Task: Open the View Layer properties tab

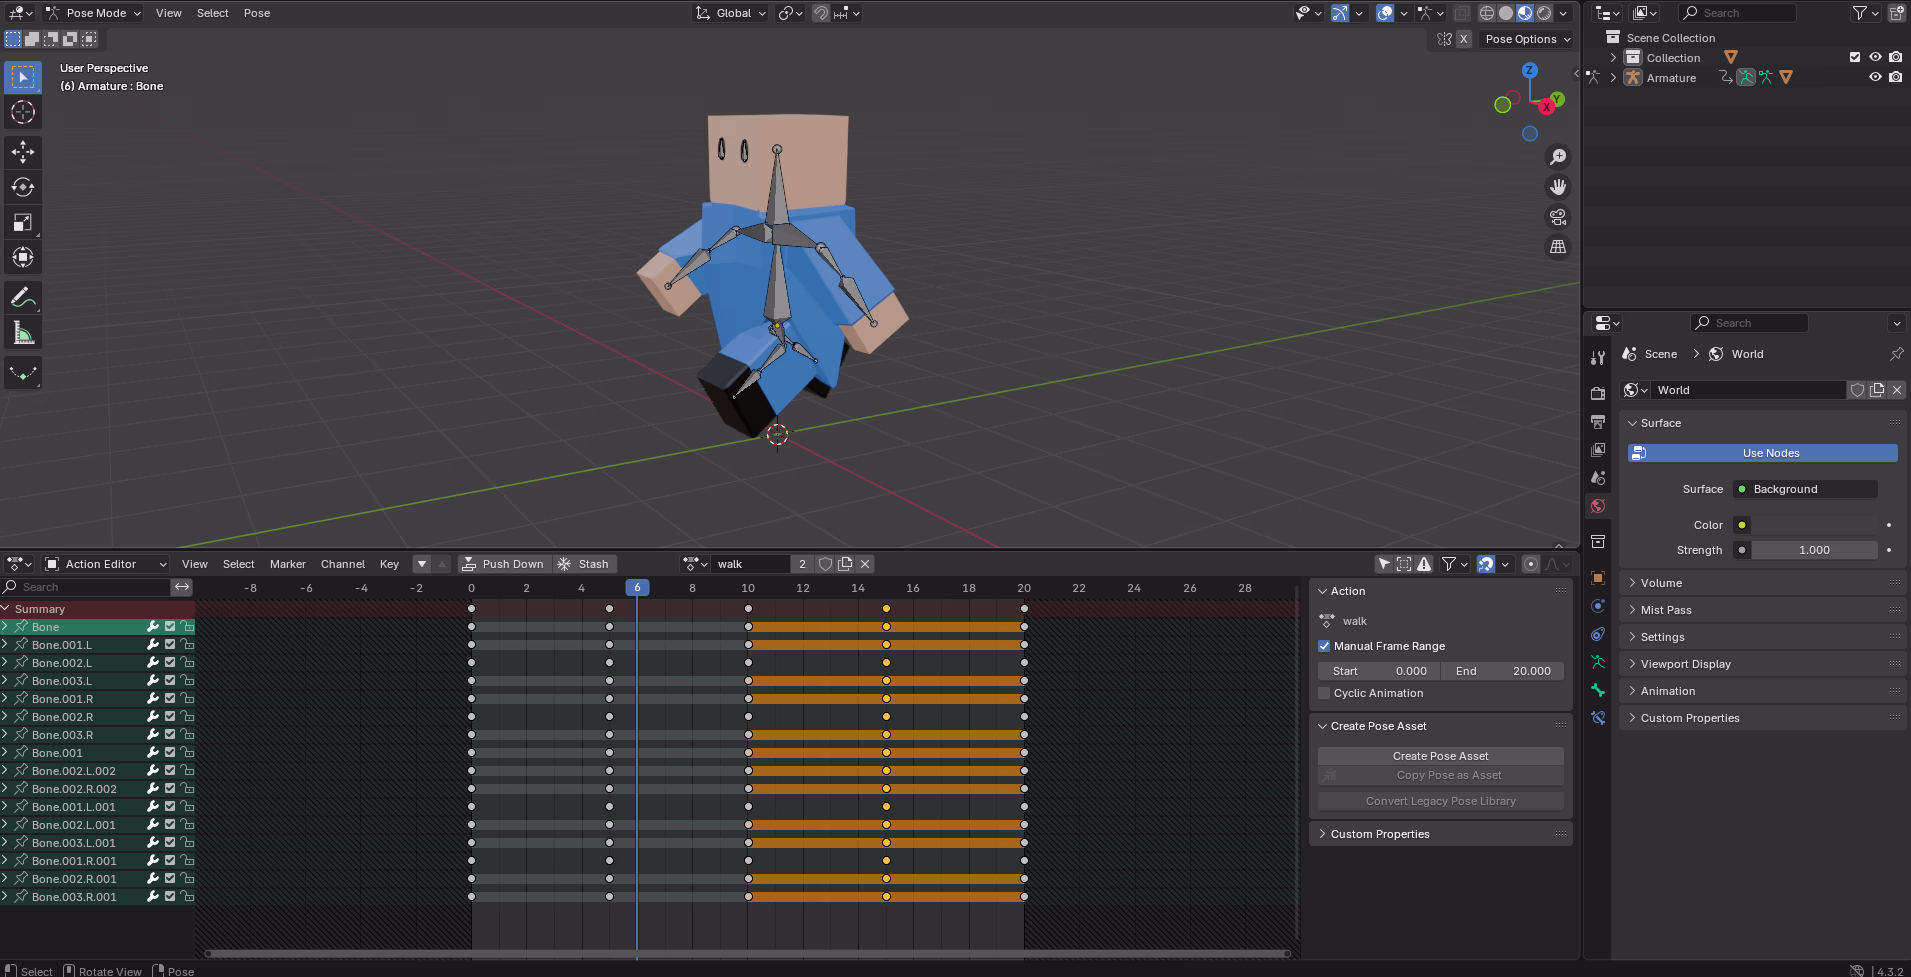Action: click(x=1598, y=450)
